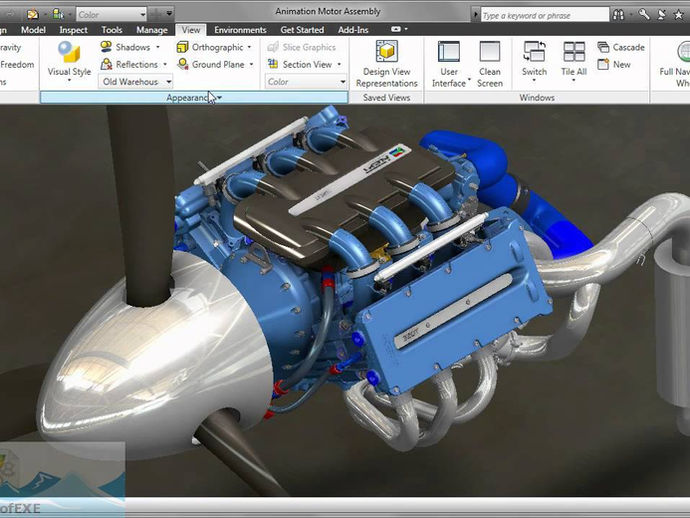Viewport: 690px width, 518px height.
Task: Click the Shadows label
Action: (x=133, y=47)
